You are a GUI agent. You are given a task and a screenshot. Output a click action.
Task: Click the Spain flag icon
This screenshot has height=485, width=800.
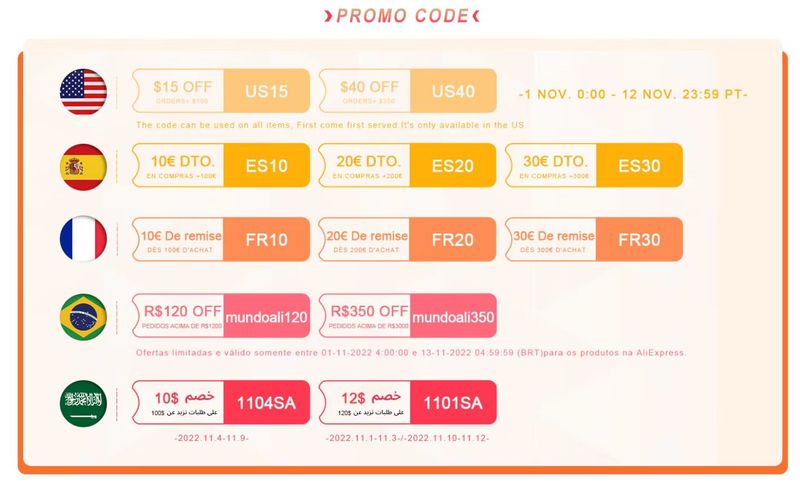coord(83,167)
